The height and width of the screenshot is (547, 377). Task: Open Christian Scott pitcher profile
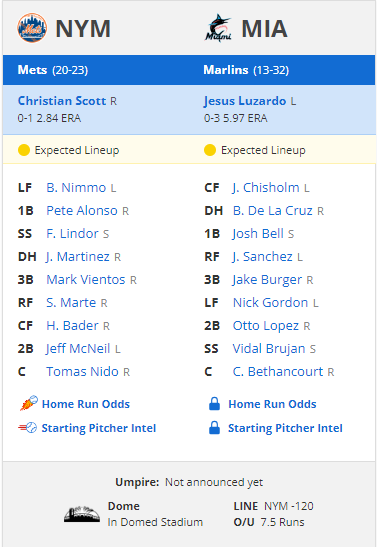[62, 101]
